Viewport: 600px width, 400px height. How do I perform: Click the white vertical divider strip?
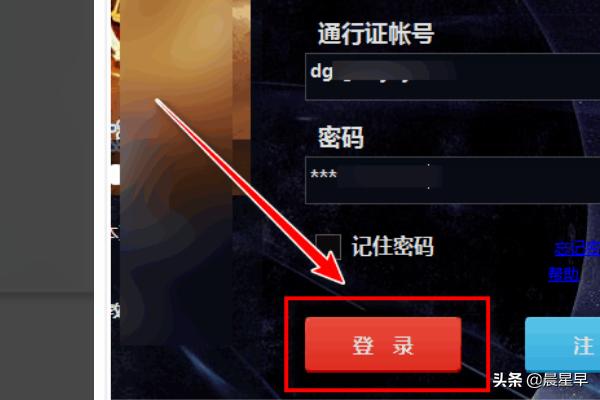click(x=103, y=200)
